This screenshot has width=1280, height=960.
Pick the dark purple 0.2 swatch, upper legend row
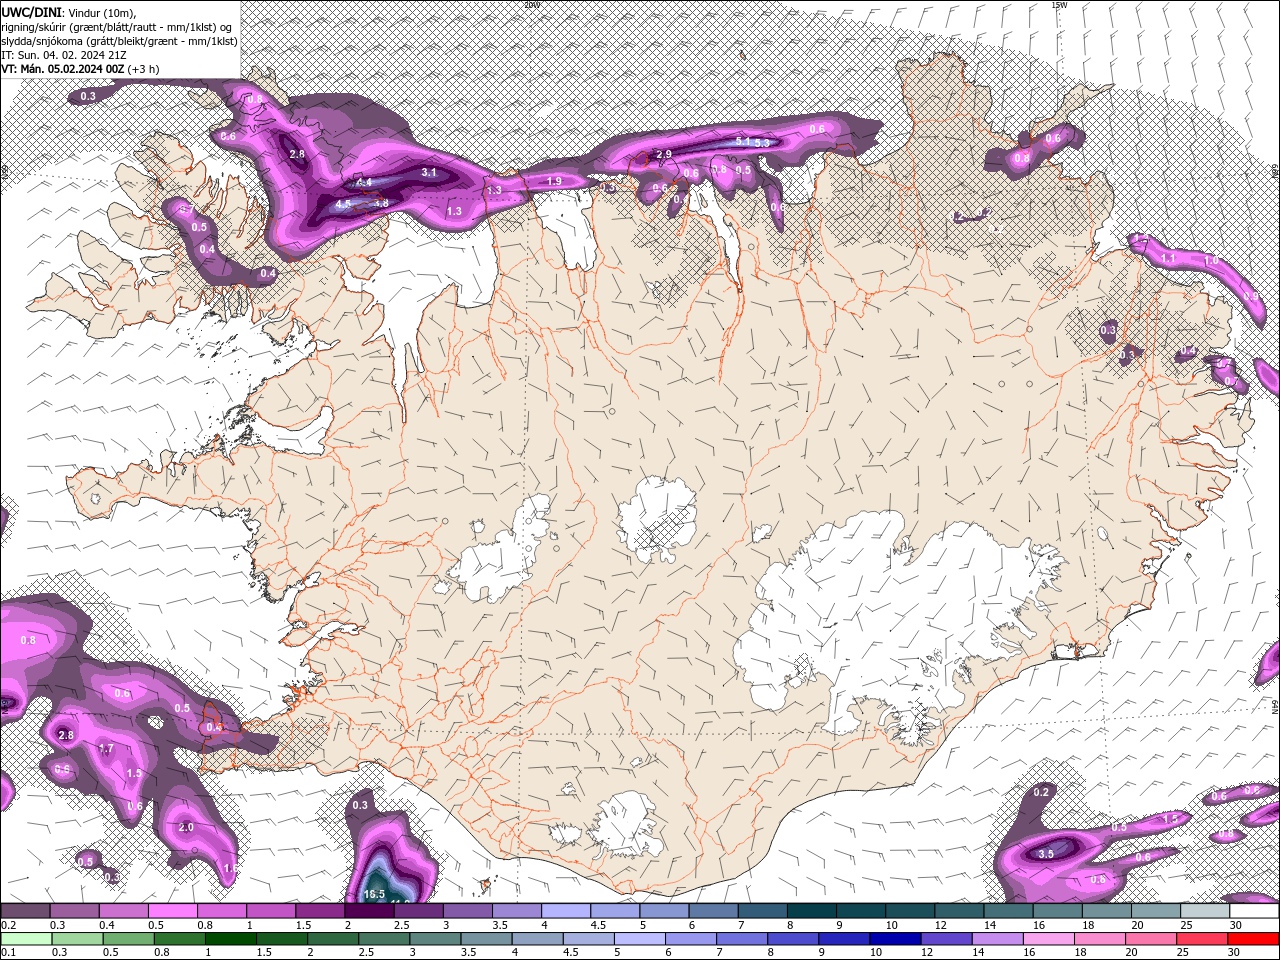(x=25, y=911)
